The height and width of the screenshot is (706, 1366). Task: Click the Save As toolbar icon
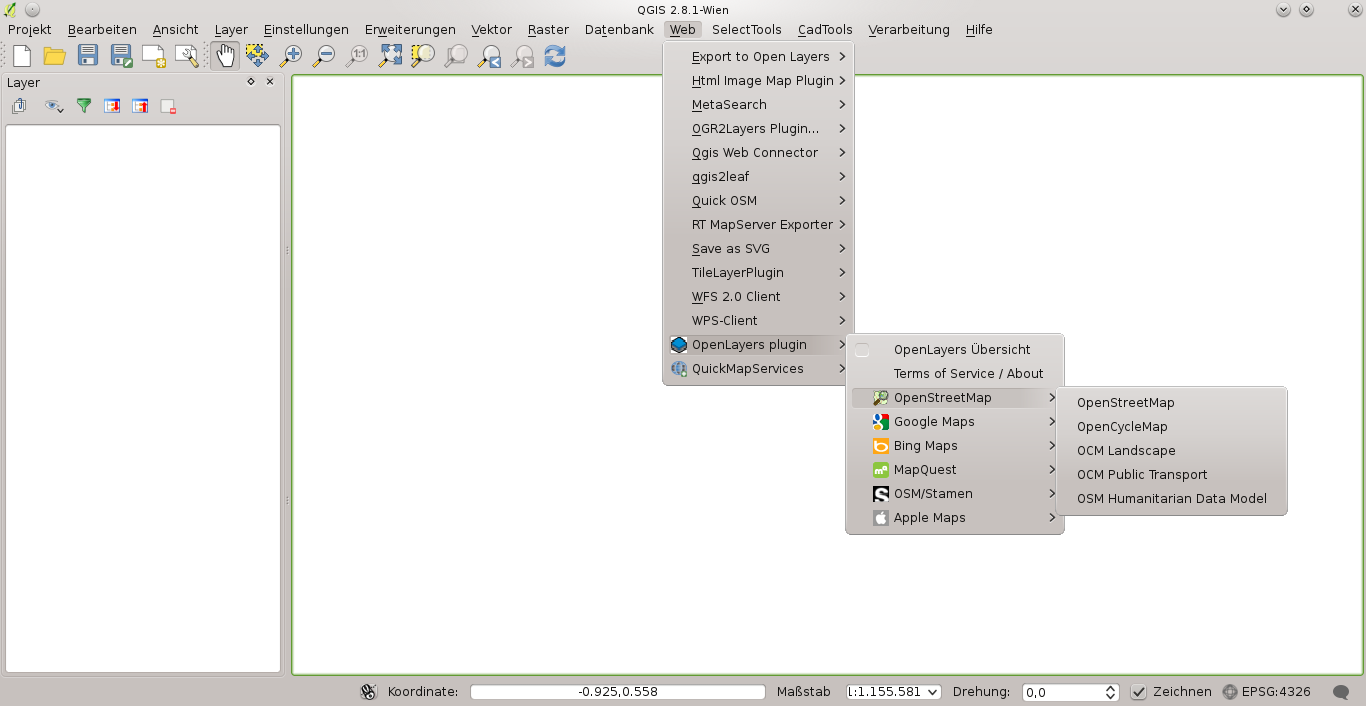click(121, 56)
